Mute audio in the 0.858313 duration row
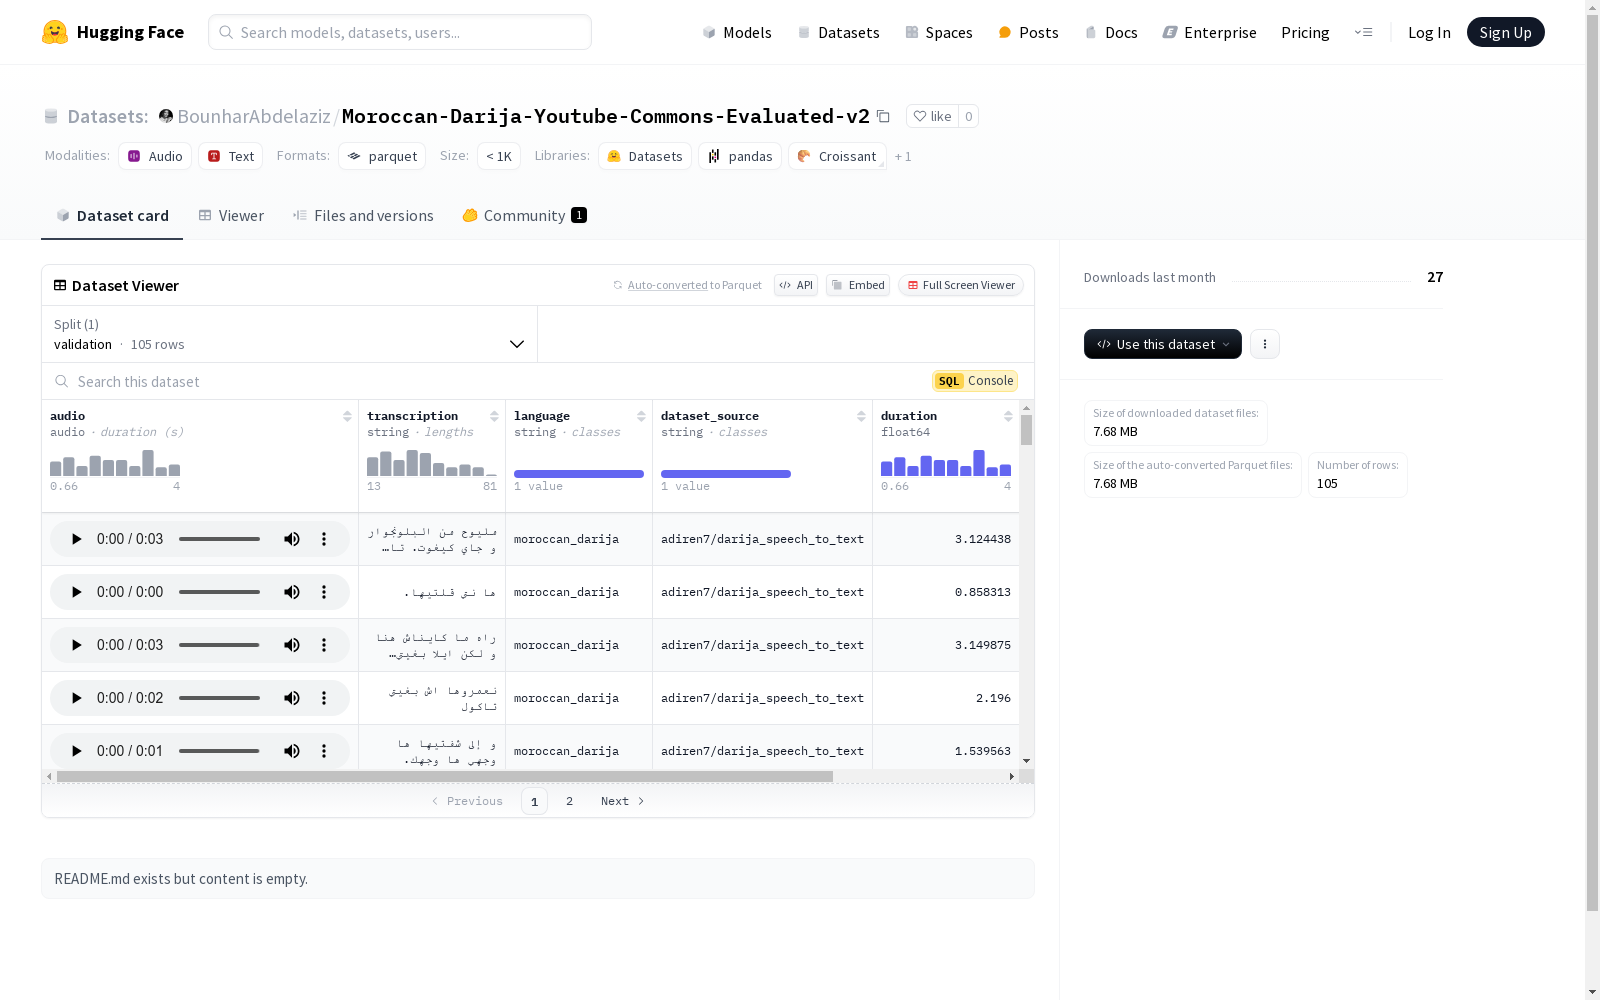This screenshot has width=1600, height=1000. click(292, 592)
